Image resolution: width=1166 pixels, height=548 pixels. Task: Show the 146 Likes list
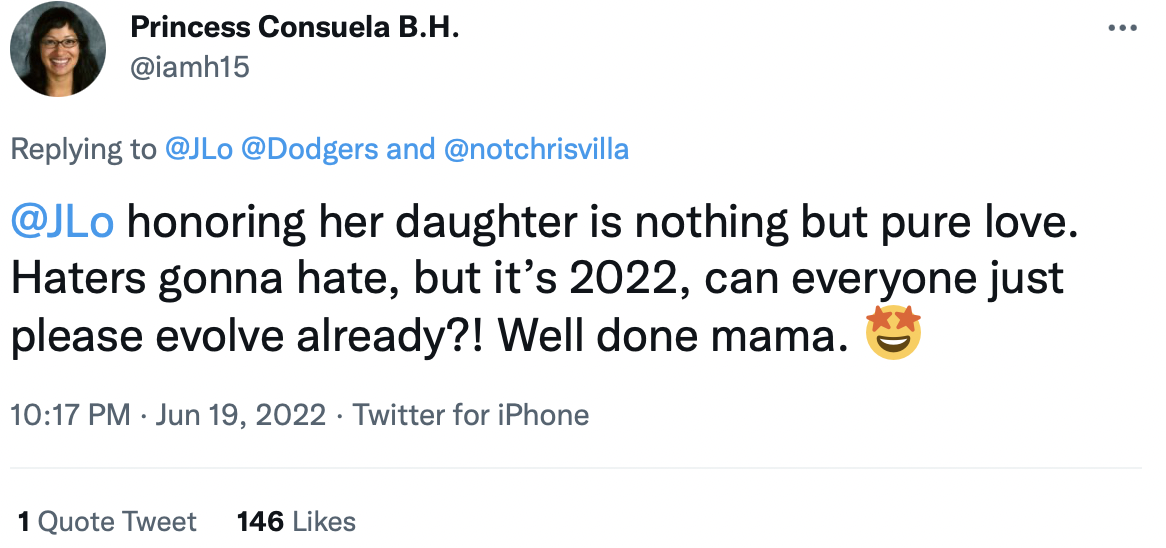pyautogui.click(x=296, y=521)
